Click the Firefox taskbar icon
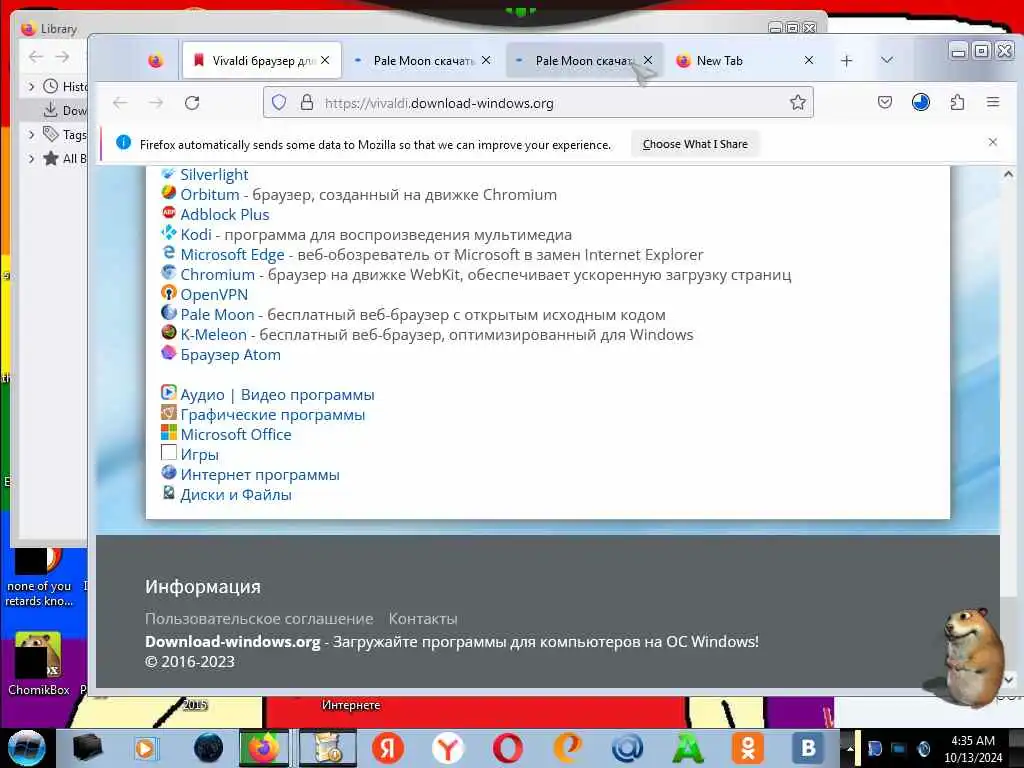This screenshot has height=768, width=1024. (263, 748)
